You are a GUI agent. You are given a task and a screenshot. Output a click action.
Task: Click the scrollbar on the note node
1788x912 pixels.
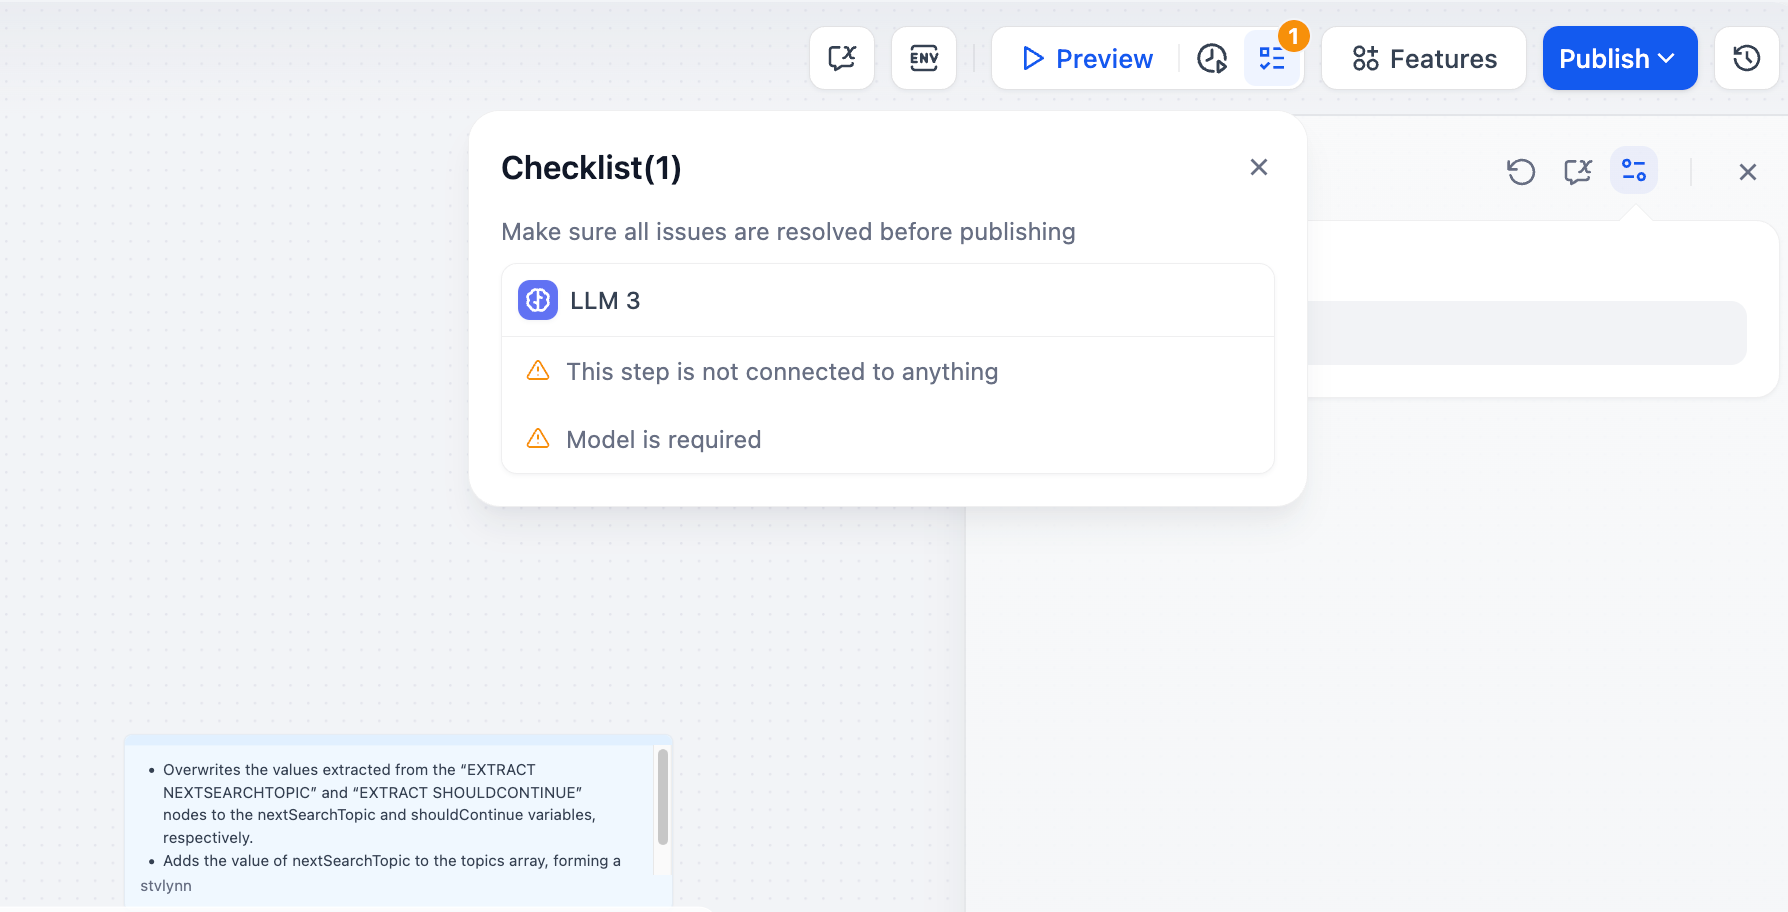(662, 797)
